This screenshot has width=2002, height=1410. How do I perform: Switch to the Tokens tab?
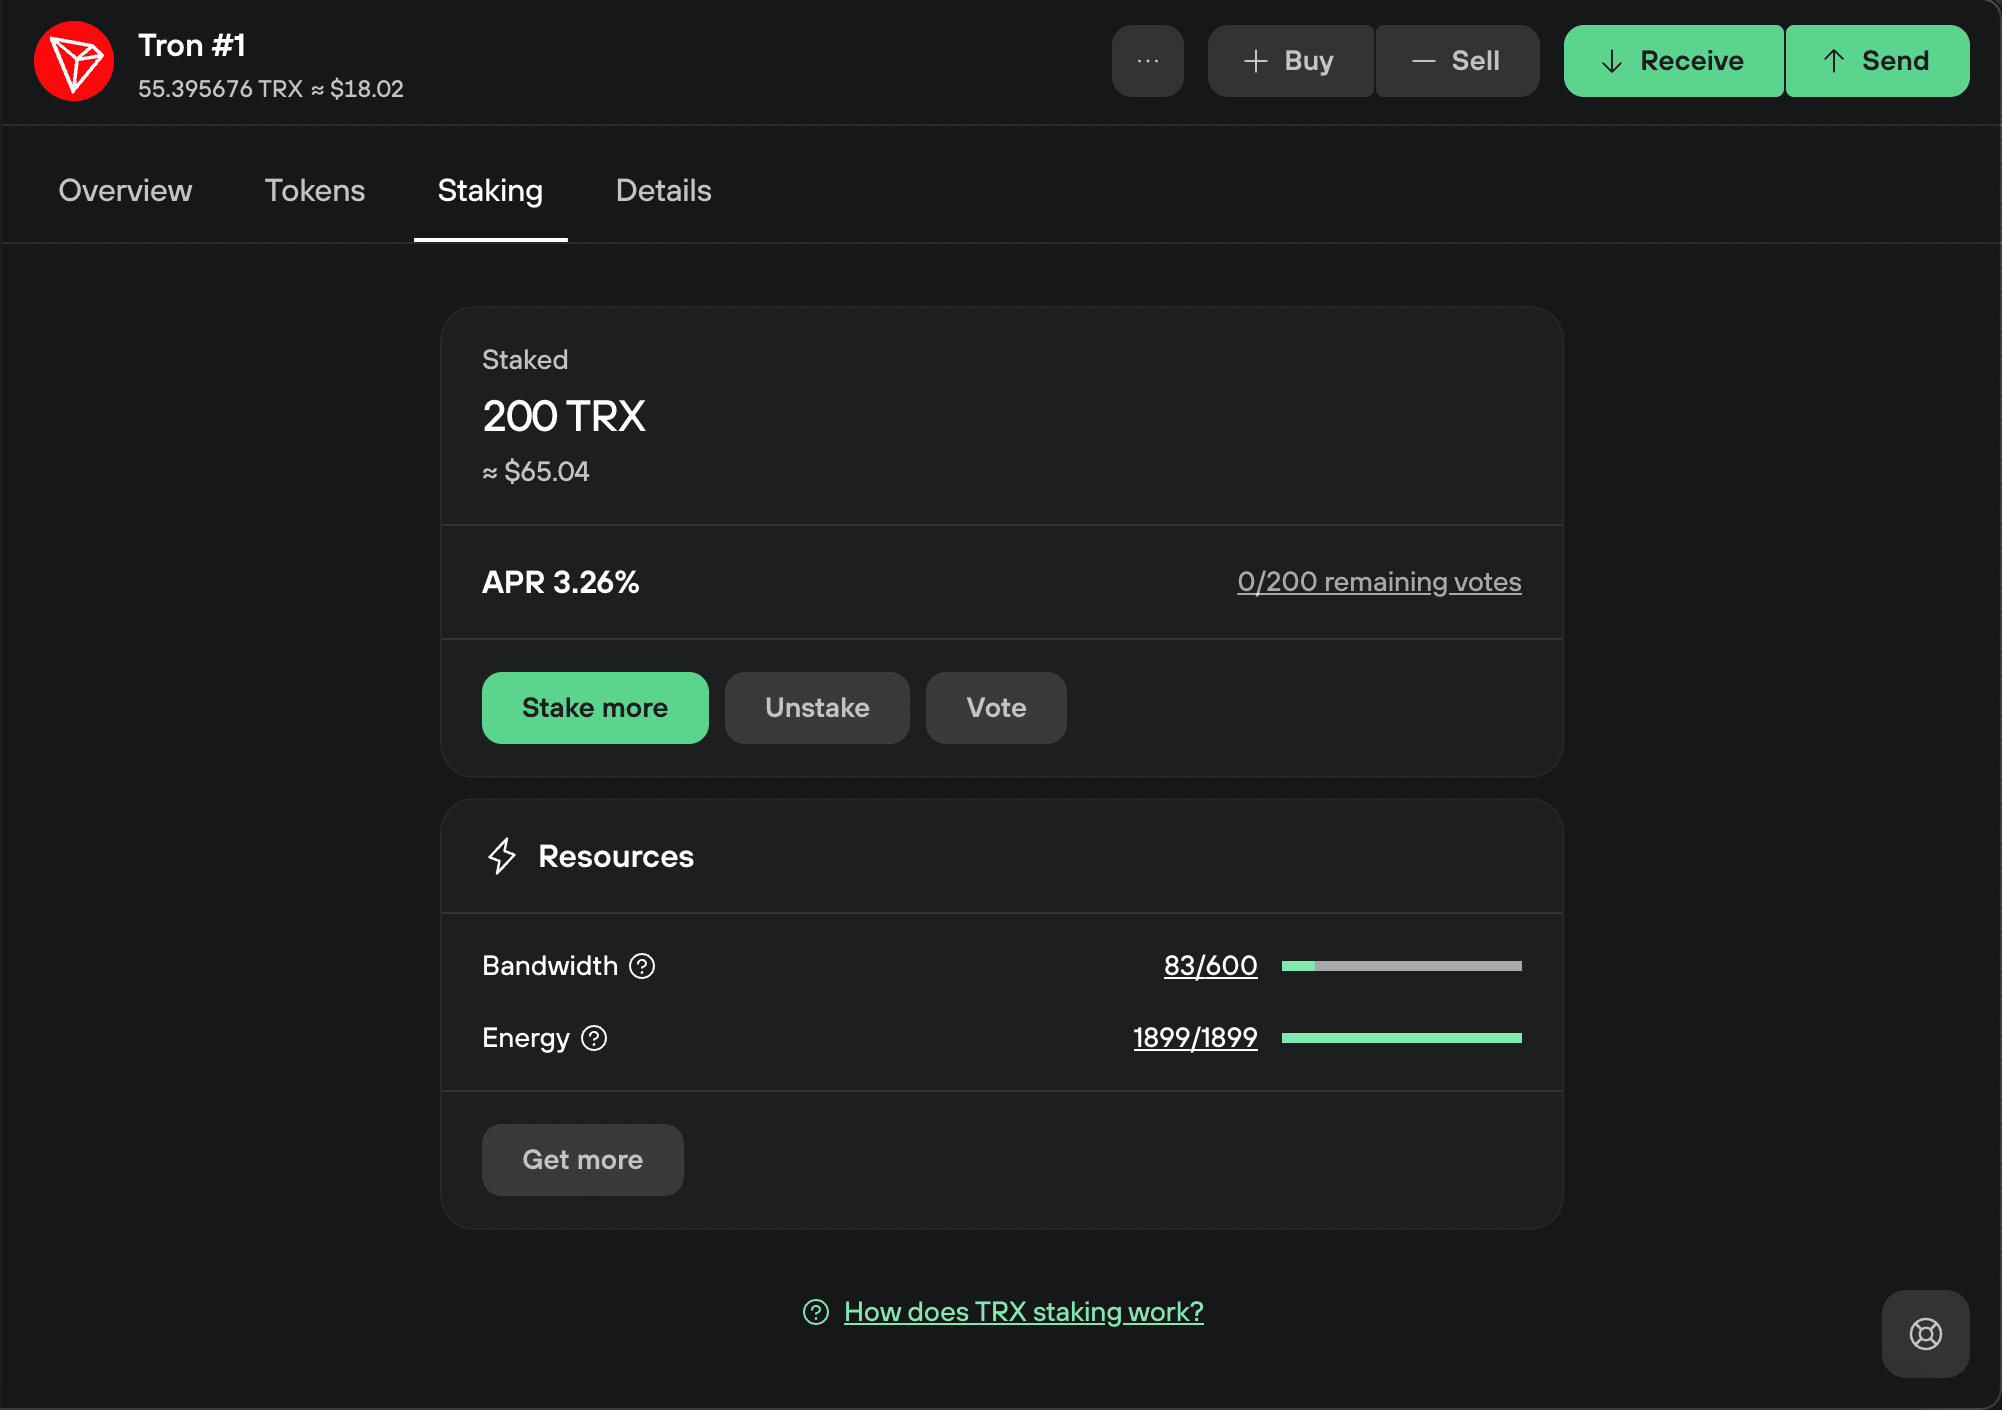pyautogui.click(x=315, y=190)
